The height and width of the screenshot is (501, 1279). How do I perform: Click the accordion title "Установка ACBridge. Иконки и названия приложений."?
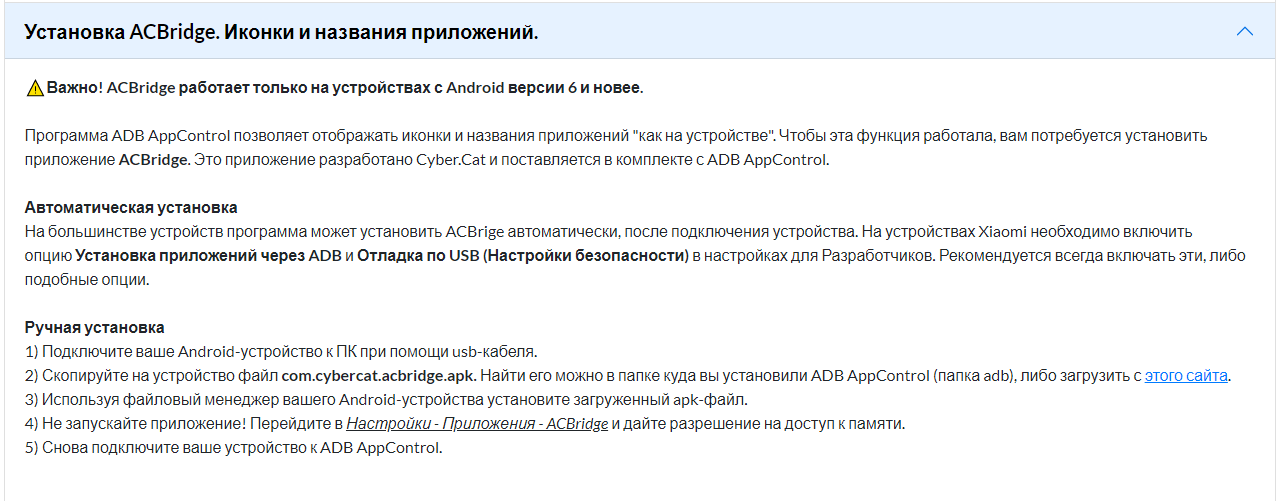(x=281, y=32)
